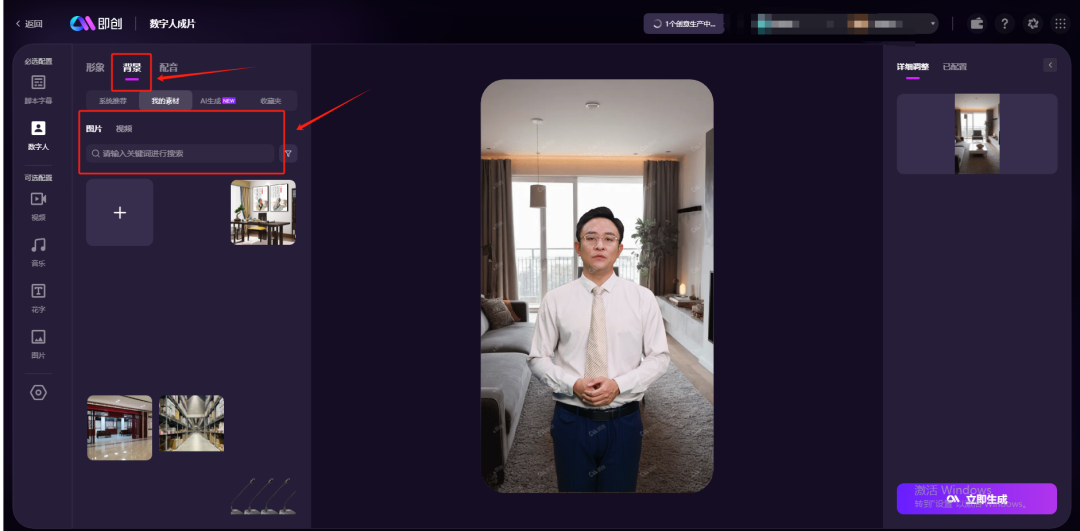Click the 立即生成 generate button
This screenshot has height=531, width=1080.
(976, 498)
